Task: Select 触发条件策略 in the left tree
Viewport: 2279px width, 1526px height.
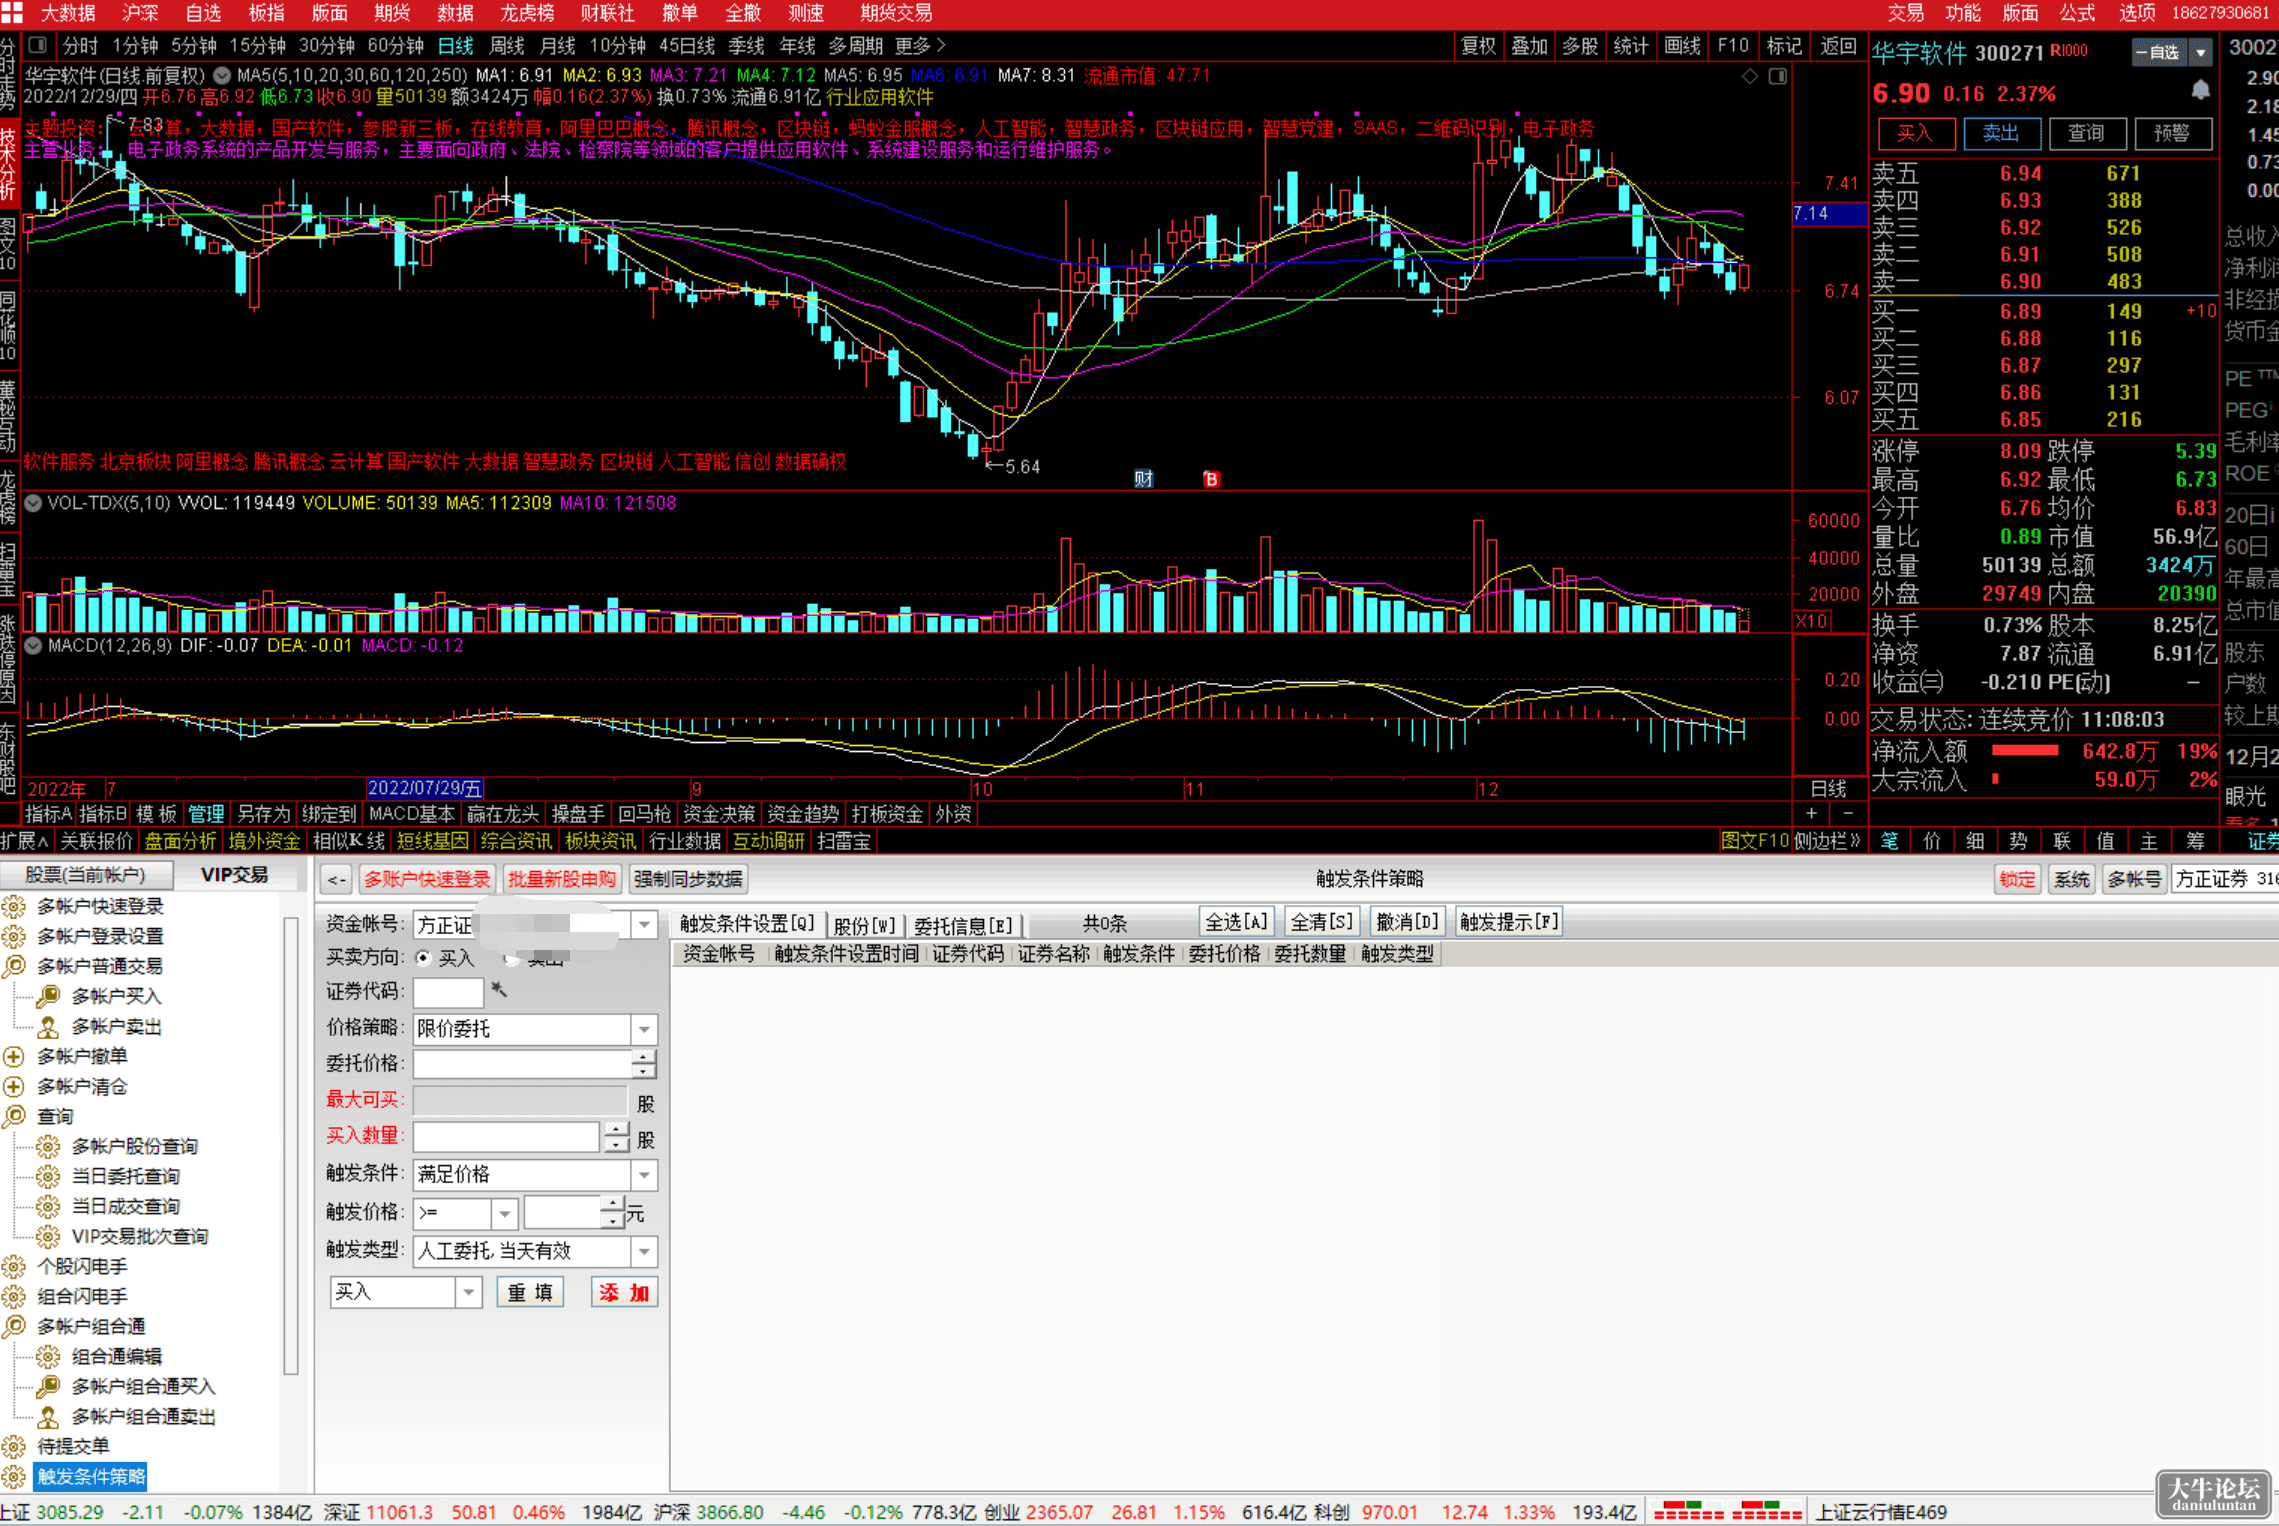Action: click(91, 1476)
